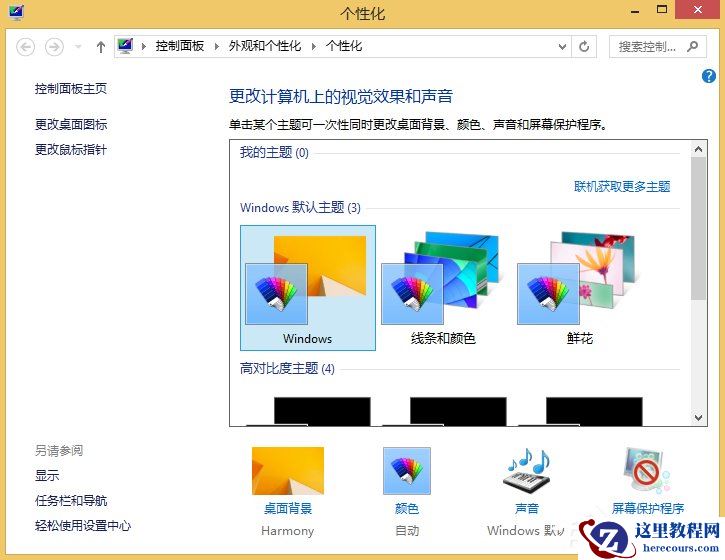
Task: Open 外观和个性化 breadcrumb
Action: [265, 46]
